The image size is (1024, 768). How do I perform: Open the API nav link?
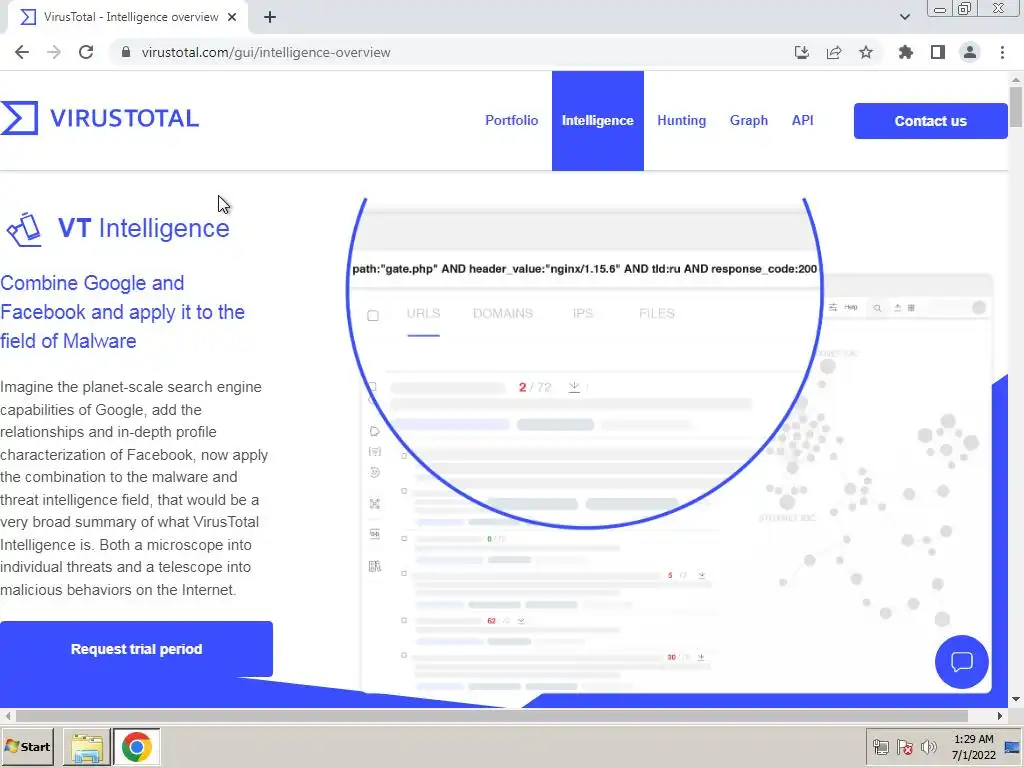pyautogui.click(x=803, y=120)
